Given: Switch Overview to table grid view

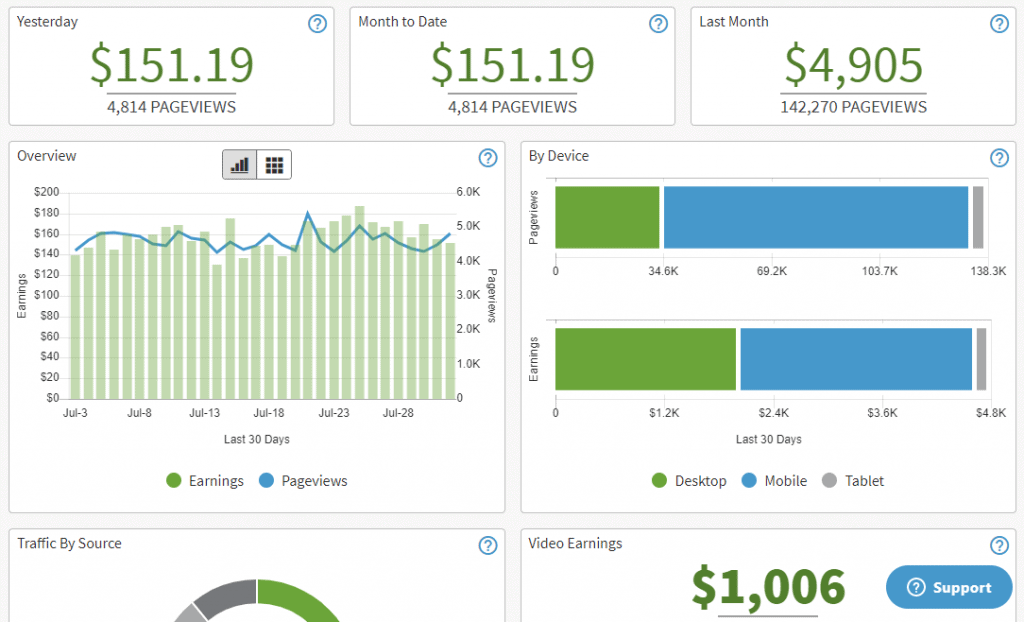Looking at the screenshot, I should pyautogui.click(x=274, y=165).
